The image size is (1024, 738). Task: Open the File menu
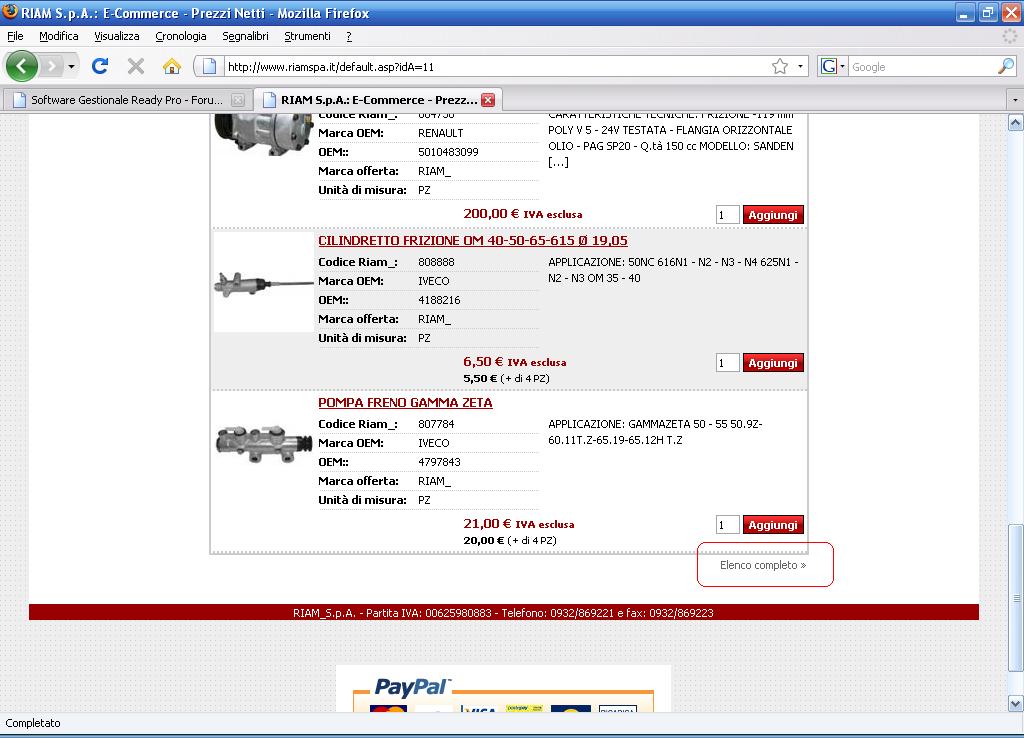(15, 36)
